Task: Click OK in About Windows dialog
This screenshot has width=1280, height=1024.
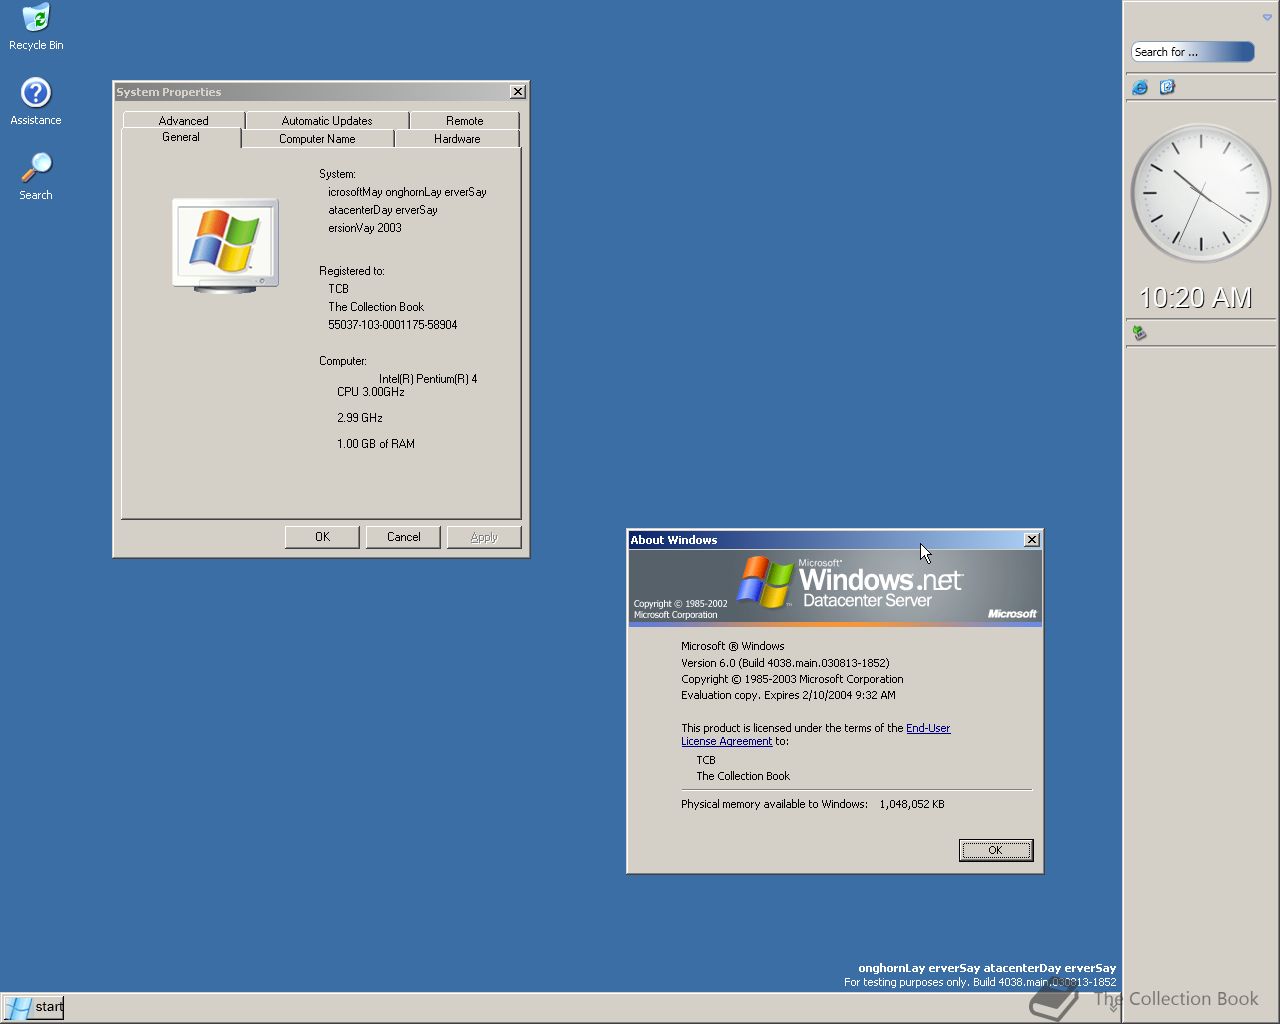Action: point(995,850)
